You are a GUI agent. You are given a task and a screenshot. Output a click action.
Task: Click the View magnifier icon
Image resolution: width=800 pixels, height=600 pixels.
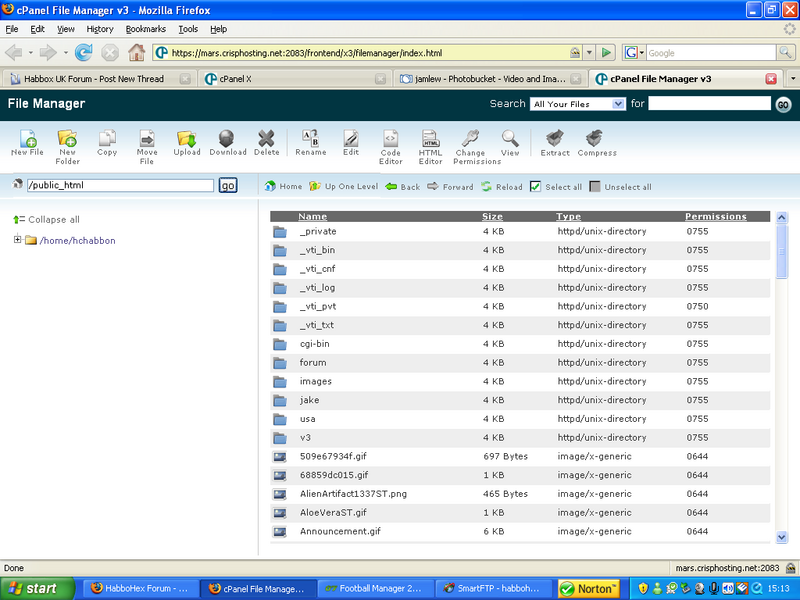pyautogui.click(x=510, y=138)
